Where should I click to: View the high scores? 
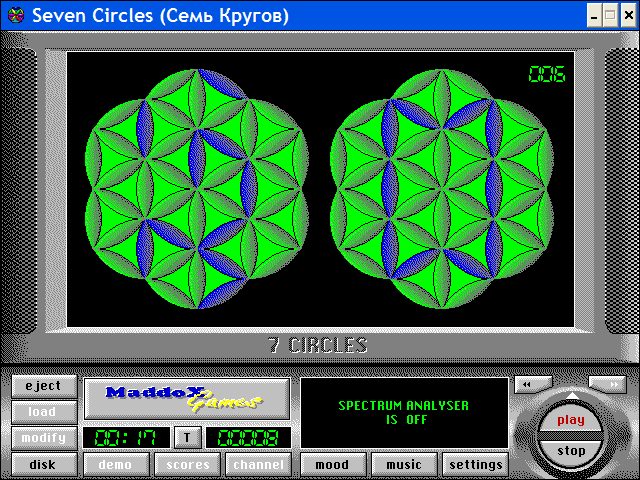187,464
